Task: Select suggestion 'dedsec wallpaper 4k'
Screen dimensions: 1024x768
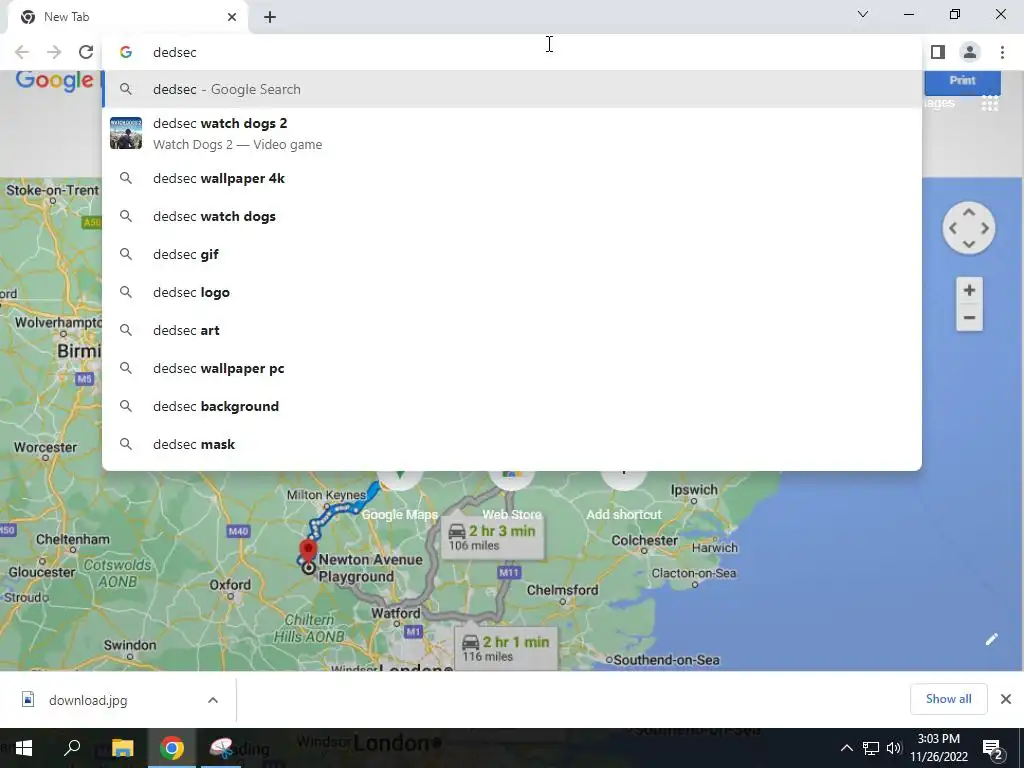Action: coord(512,178)
